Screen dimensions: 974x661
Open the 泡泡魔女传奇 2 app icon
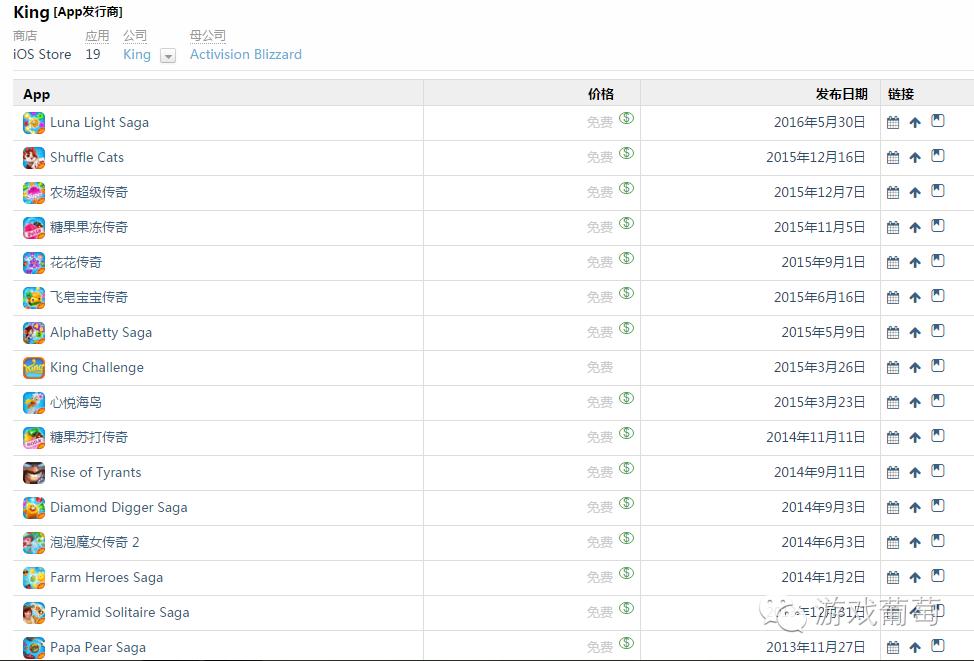[x=34, y=542]
